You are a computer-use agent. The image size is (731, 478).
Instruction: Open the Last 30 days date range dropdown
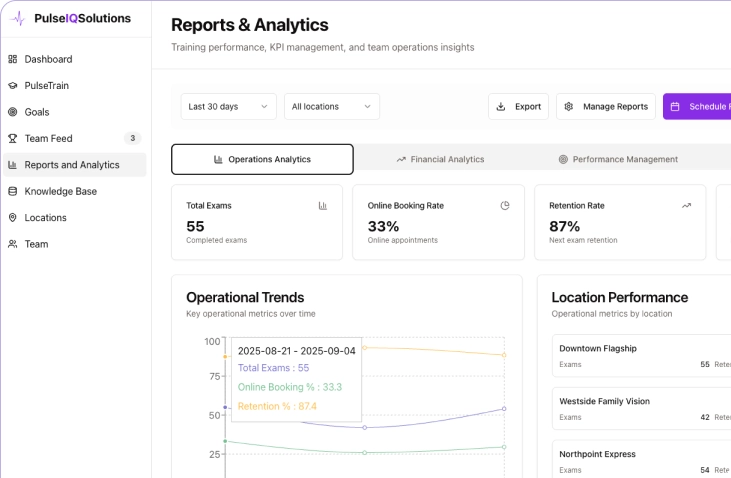[229, 107]
